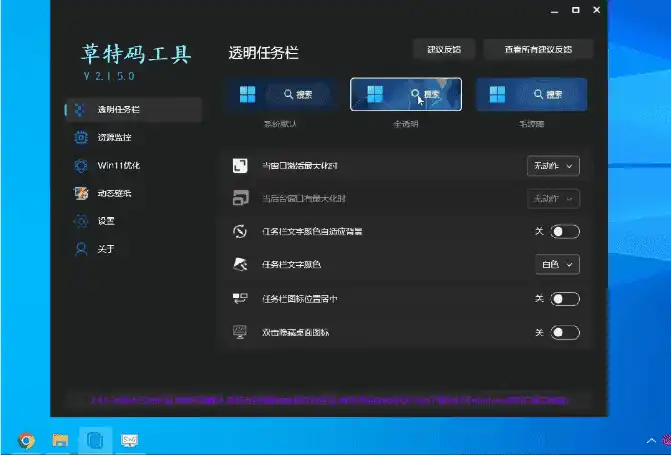Click the 透明任务栏 page heading
671x455 pixels.
click(x=264, y=53)
